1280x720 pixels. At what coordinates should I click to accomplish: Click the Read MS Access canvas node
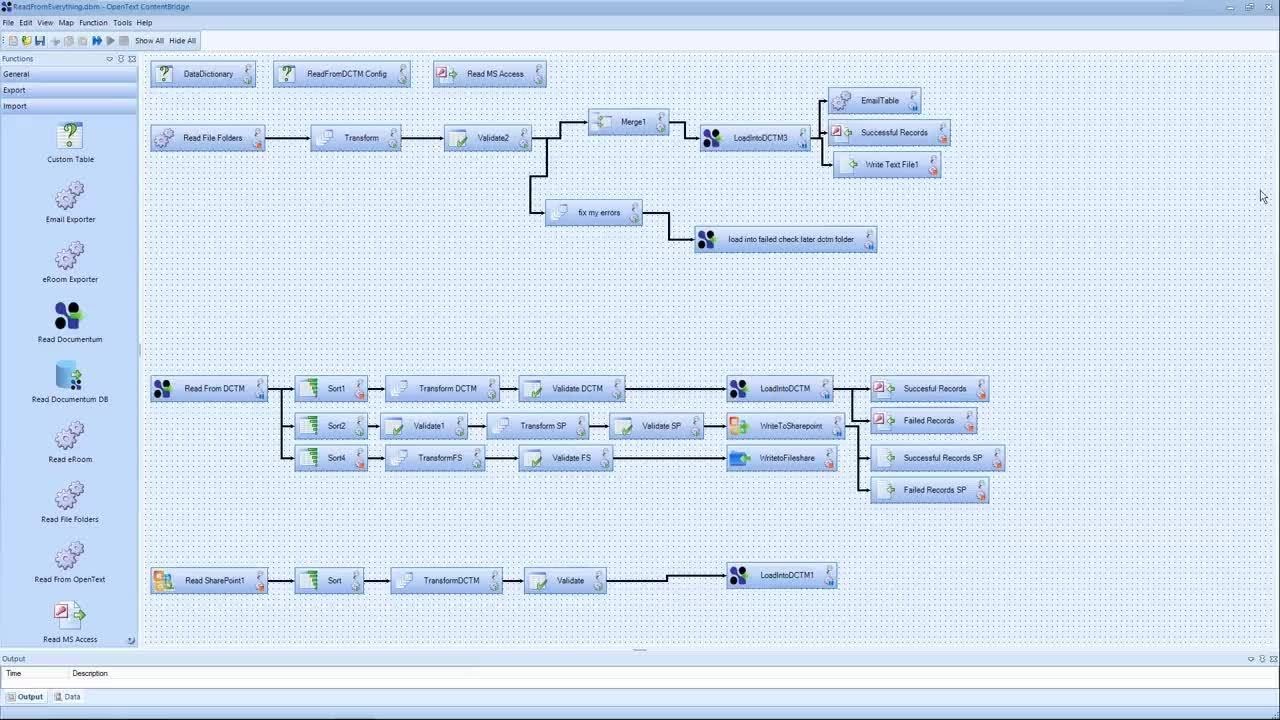(490, 74)
